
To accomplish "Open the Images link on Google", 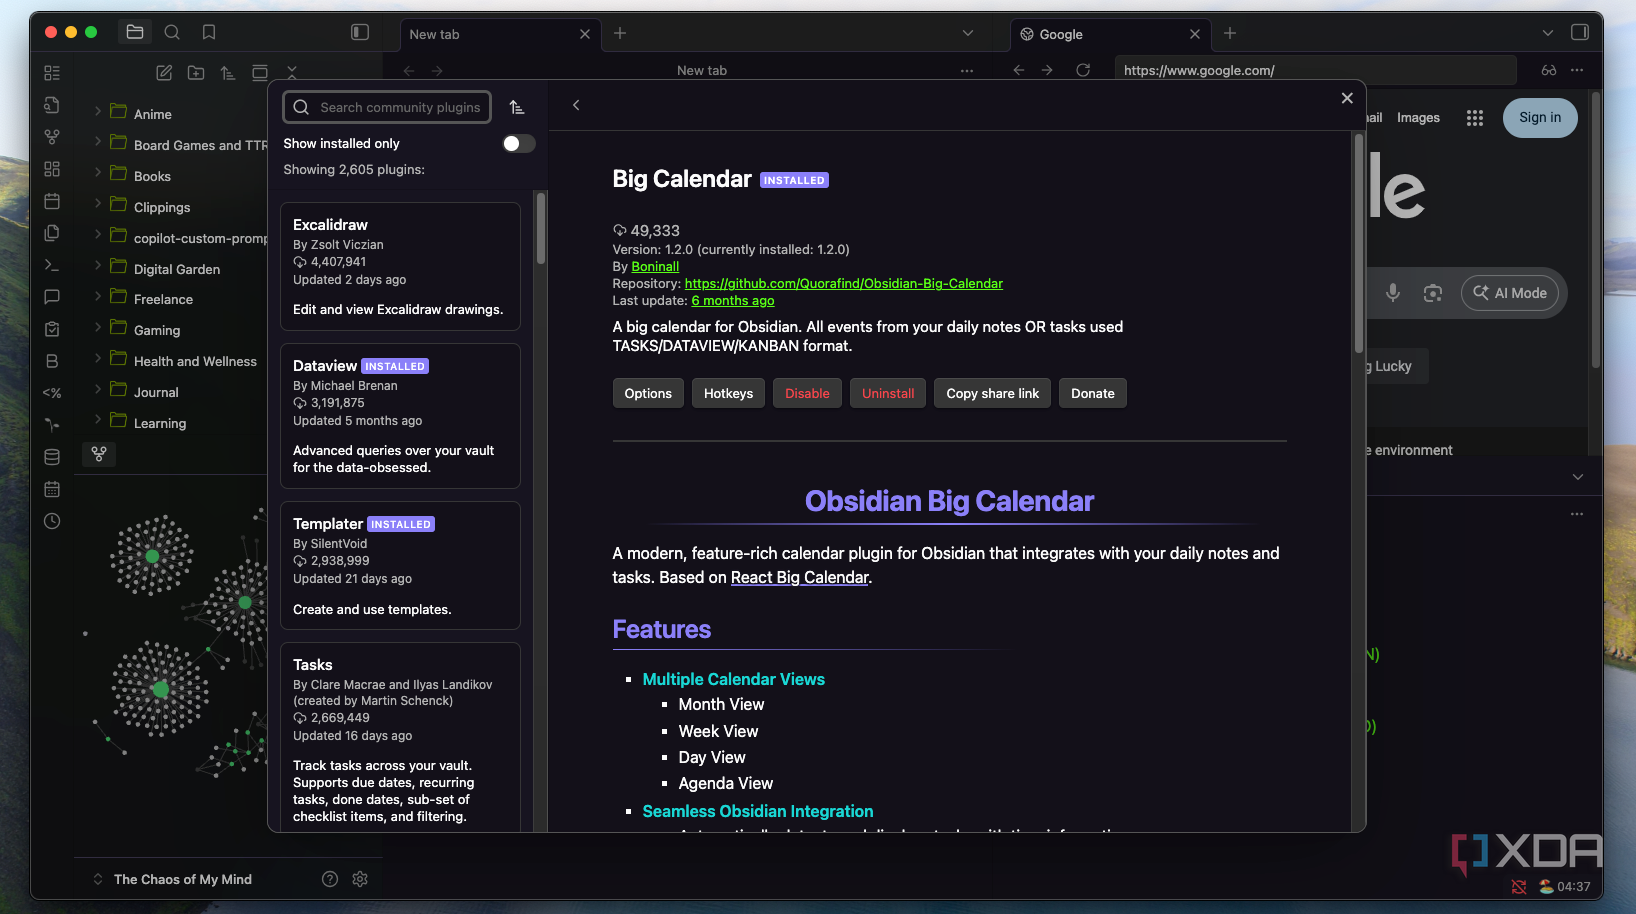I will (1418, 117).
